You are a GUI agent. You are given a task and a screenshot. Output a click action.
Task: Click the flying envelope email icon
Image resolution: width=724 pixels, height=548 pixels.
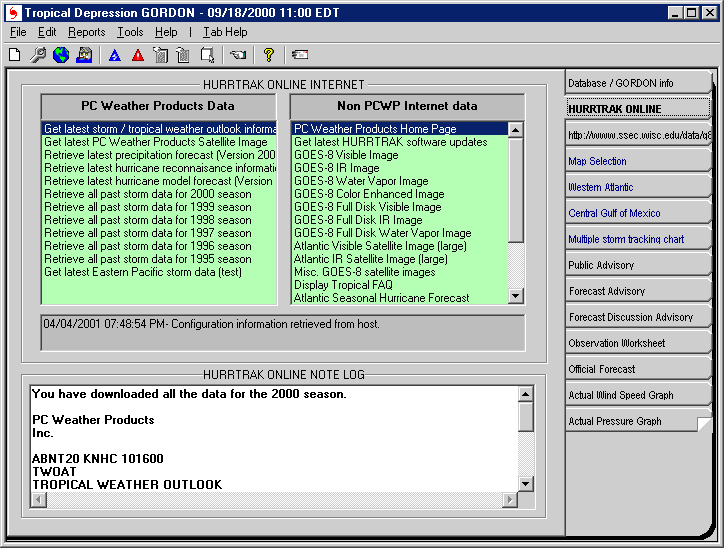[299, 55]
